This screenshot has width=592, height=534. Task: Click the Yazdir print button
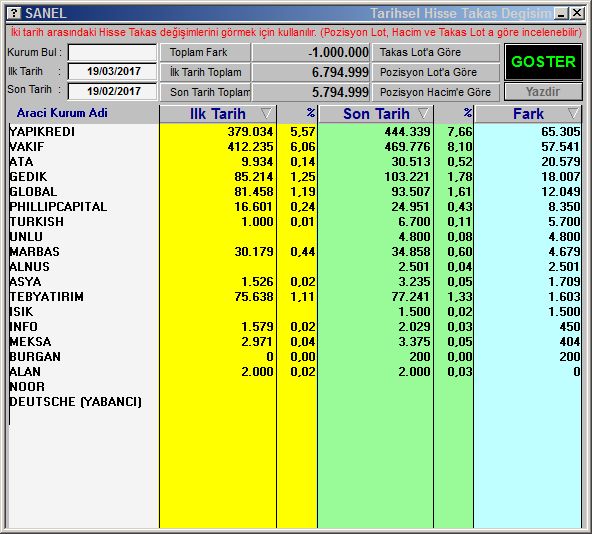[x=543, y=92]
